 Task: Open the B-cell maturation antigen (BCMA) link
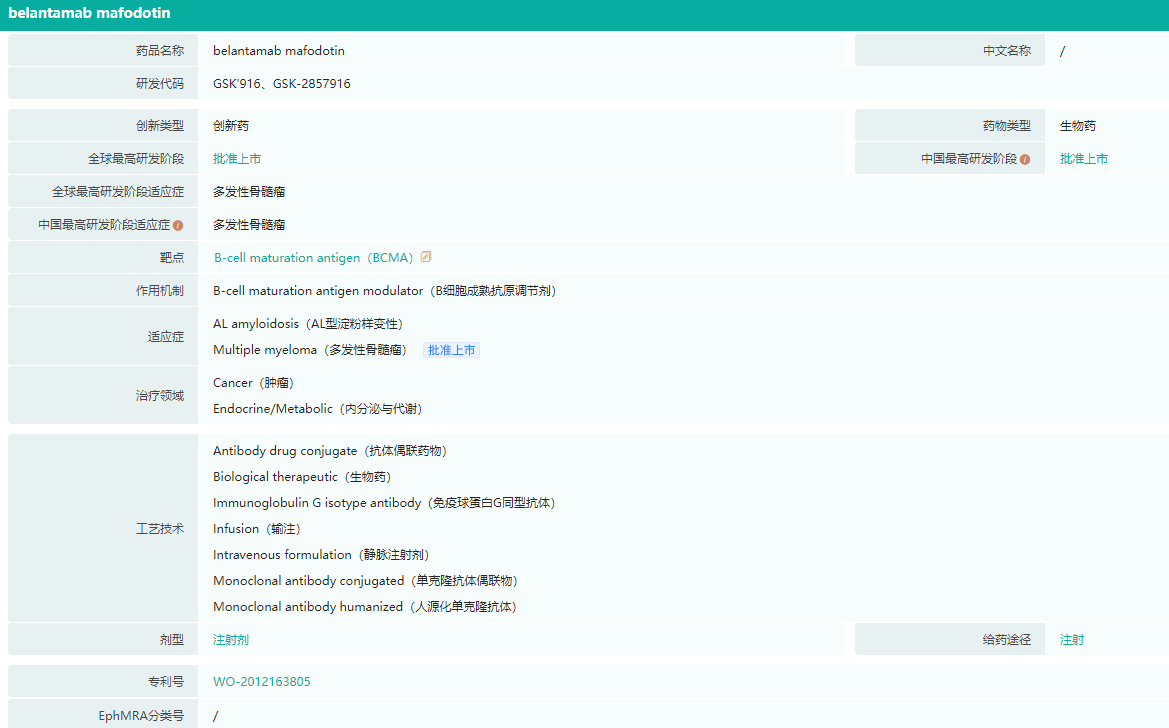coord(313,258)
